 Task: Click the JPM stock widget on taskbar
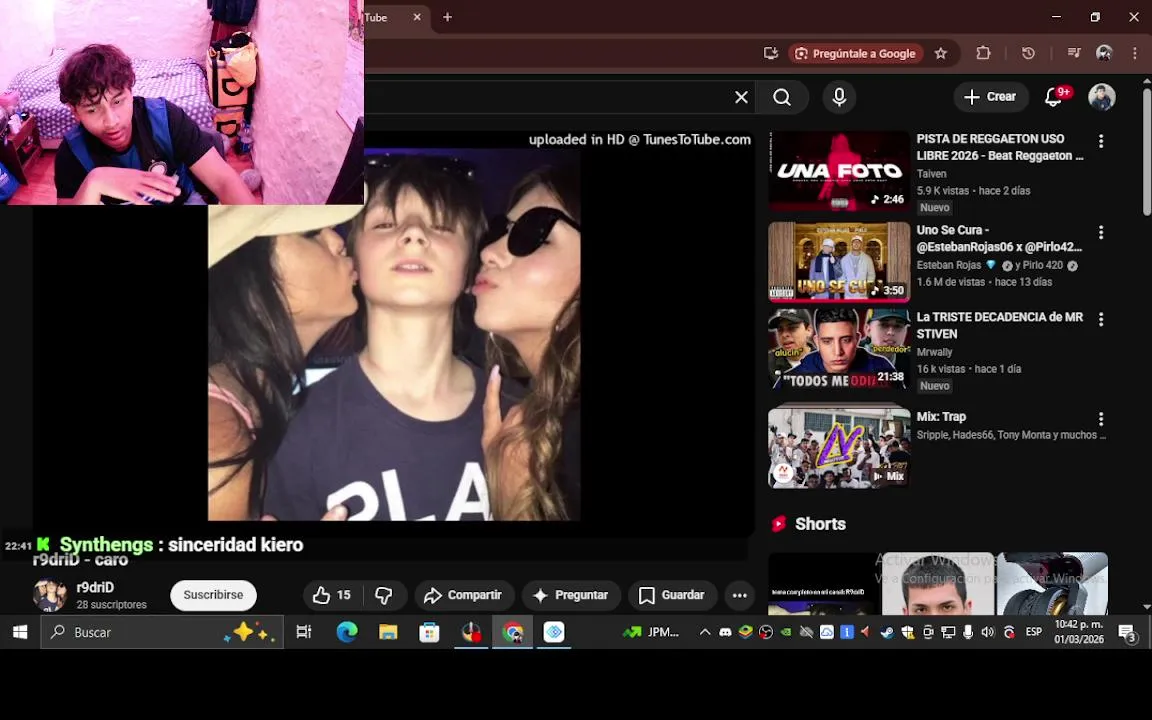click(x=651, y=632)
